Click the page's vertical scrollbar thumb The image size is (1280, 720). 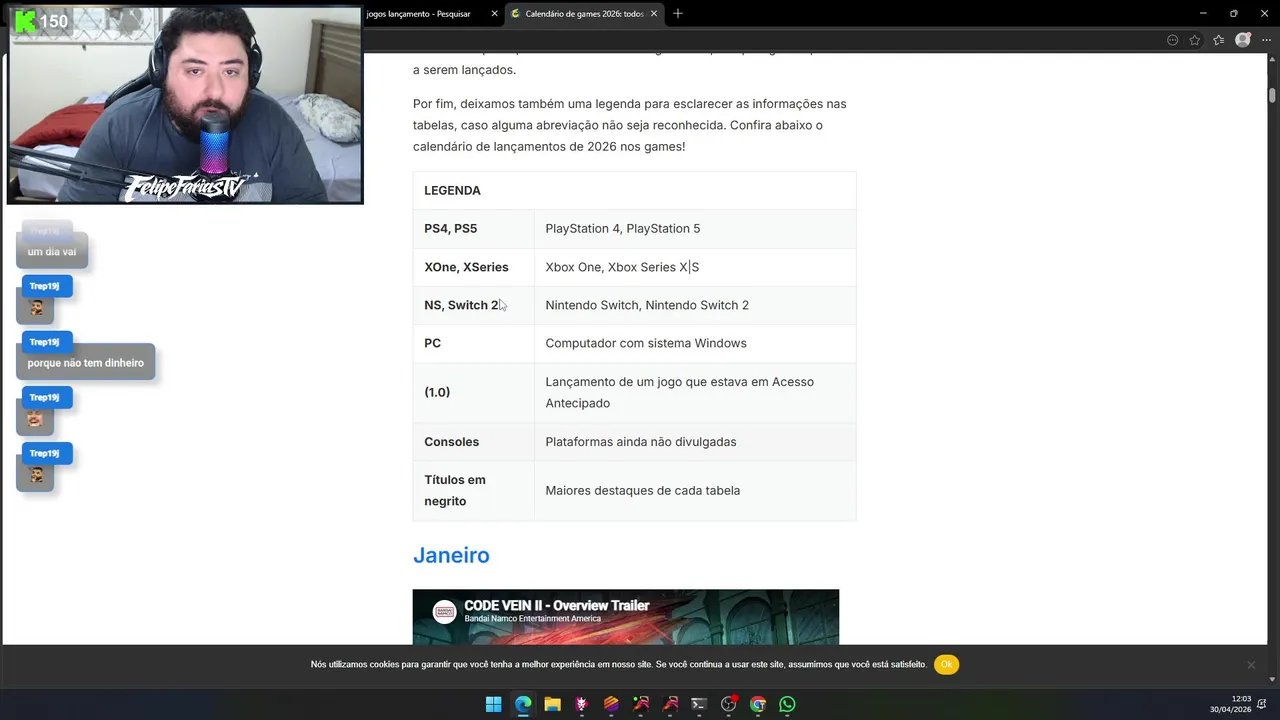(x=1272, y=96)
